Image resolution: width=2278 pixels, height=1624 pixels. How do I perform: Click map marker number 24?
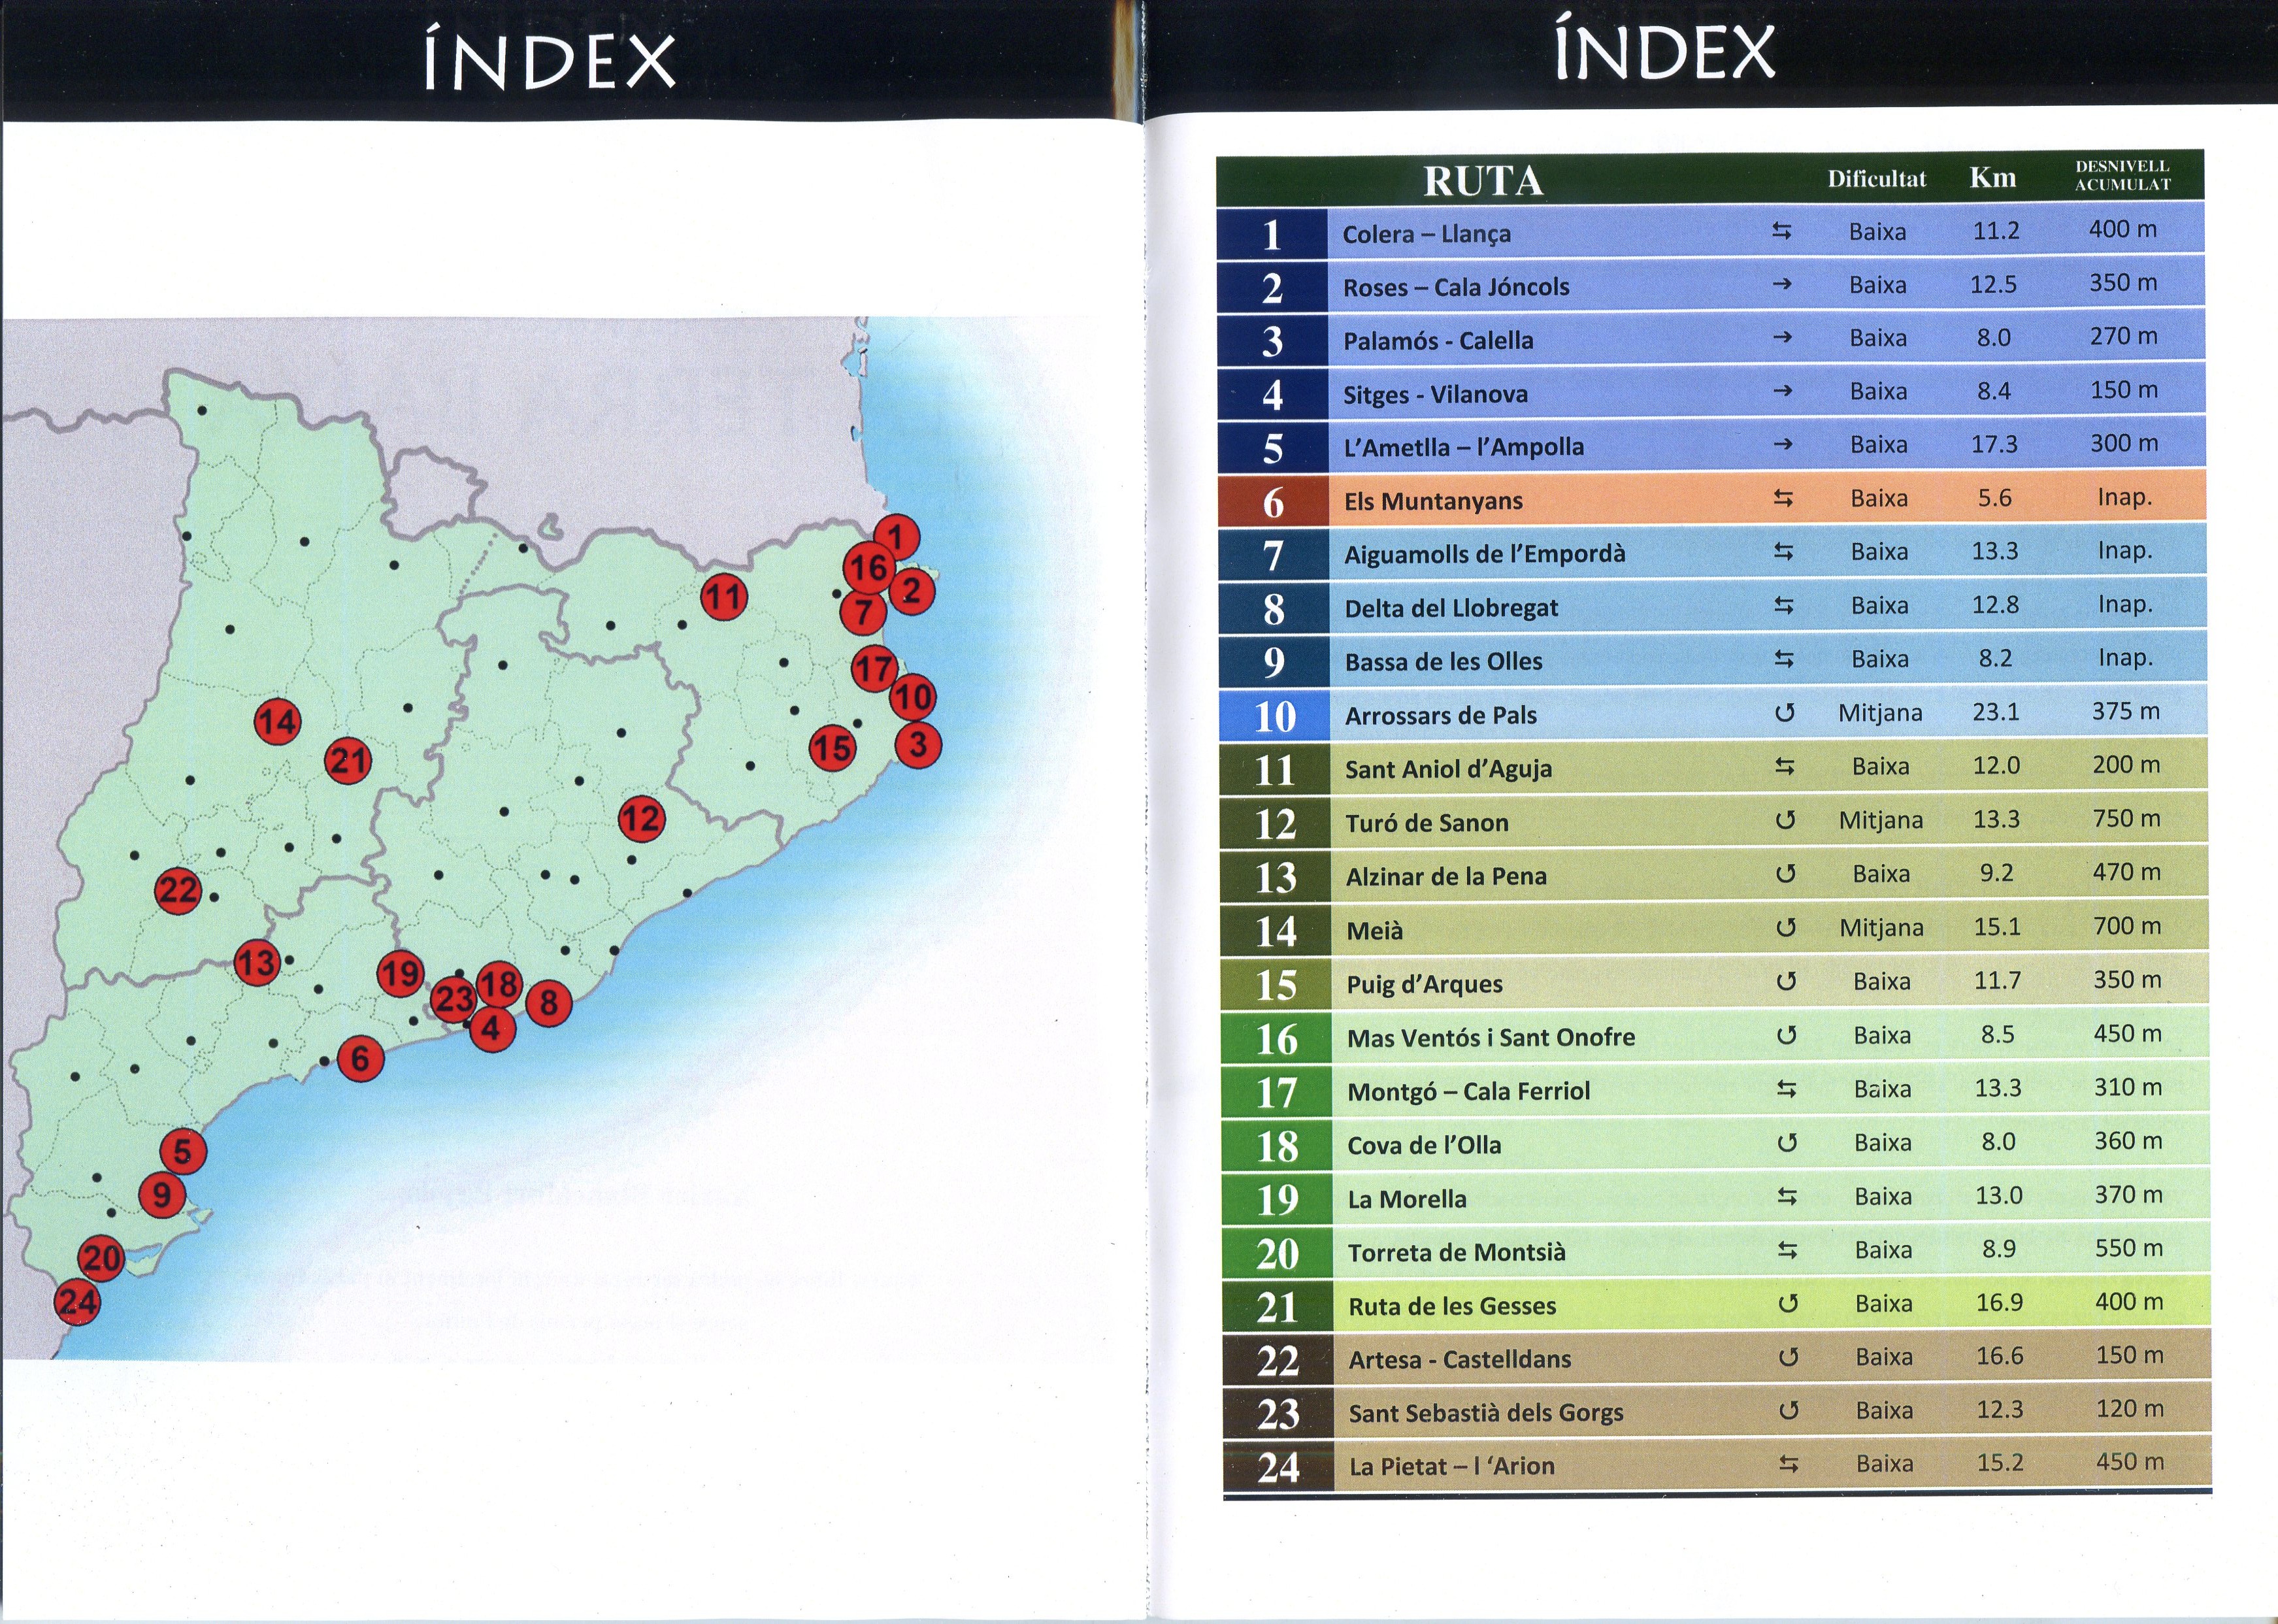(77, 1301)
